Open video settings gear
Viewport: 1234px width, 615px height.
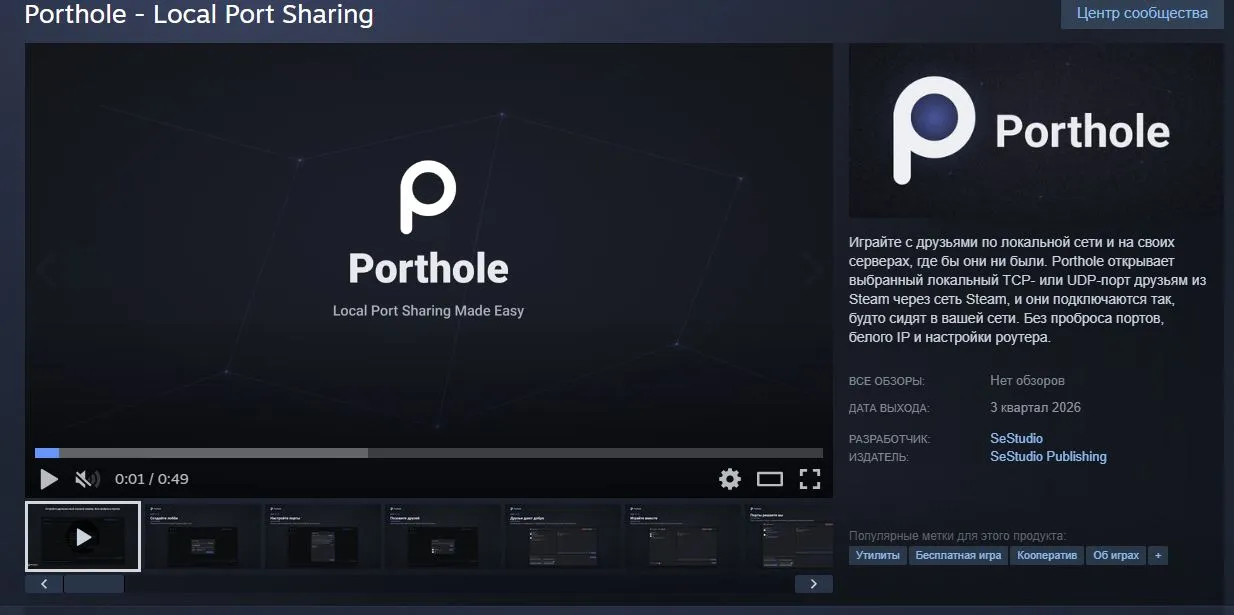(x=730, y=479)
